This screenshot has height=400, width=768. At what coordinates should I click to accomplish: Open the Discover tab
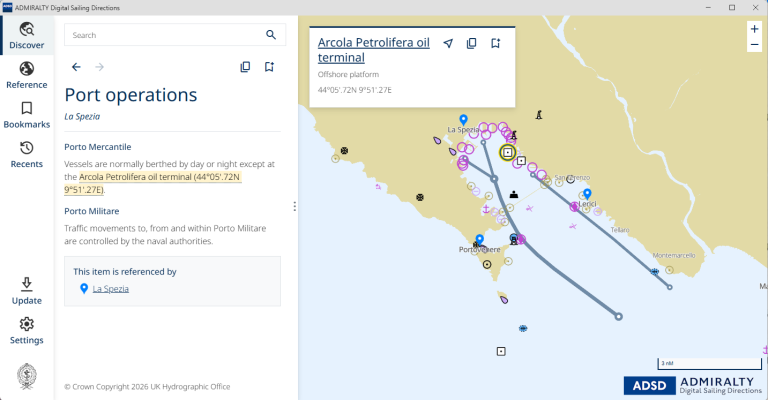[x=27, y=36]
